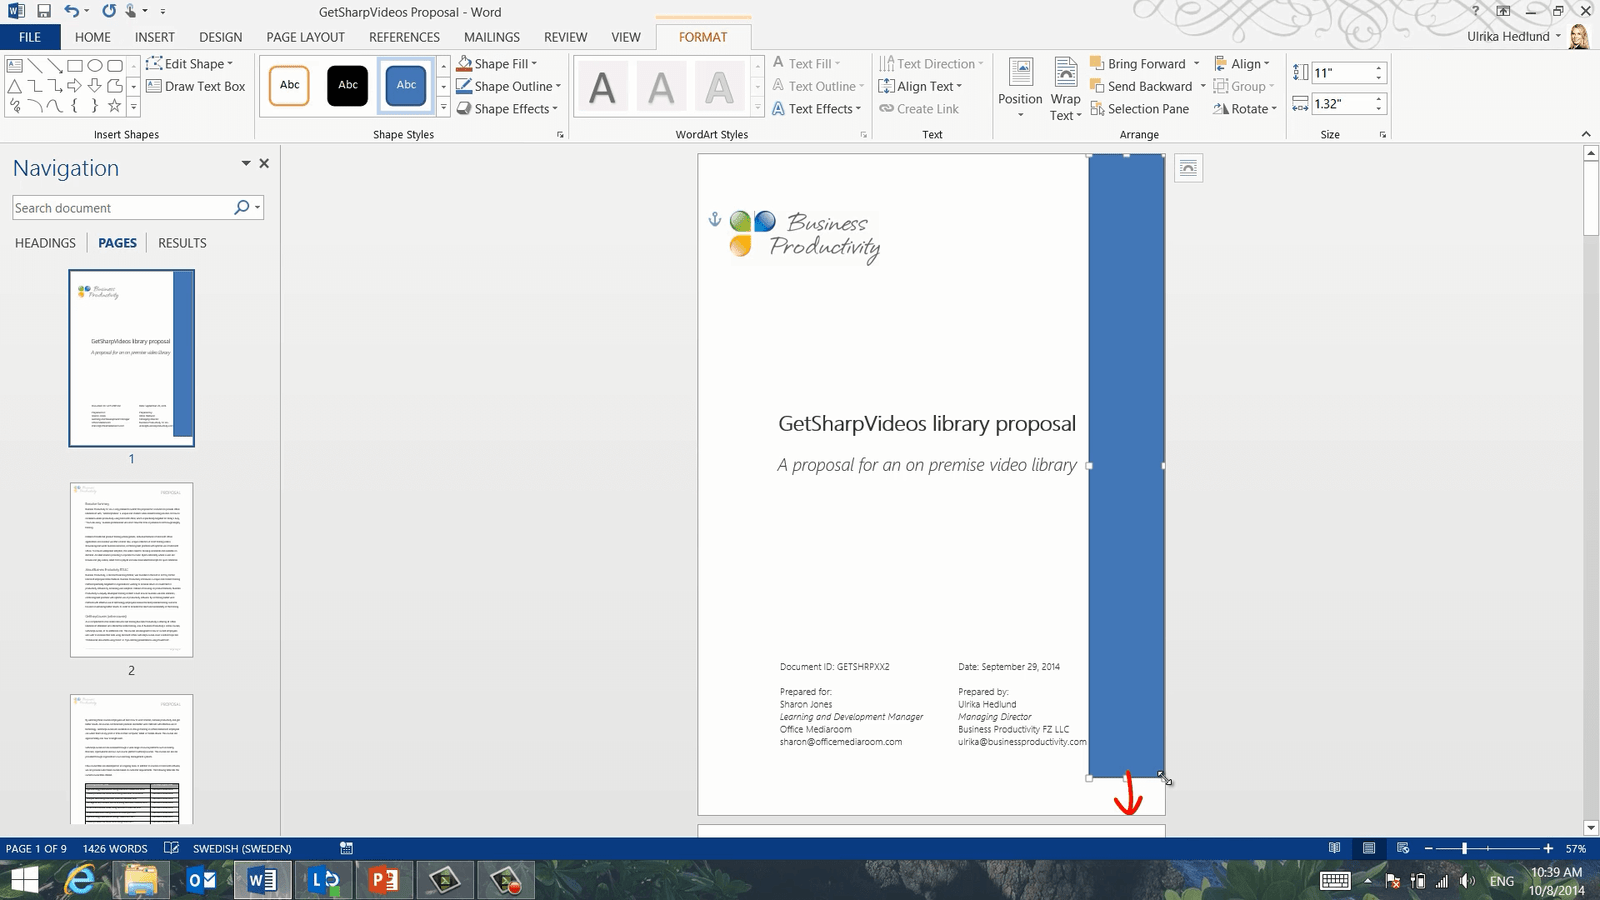Open the Wrap Text menu
Image resolution: width=1600 pixels, height=900 pixels.
[x=1066, y=88]
